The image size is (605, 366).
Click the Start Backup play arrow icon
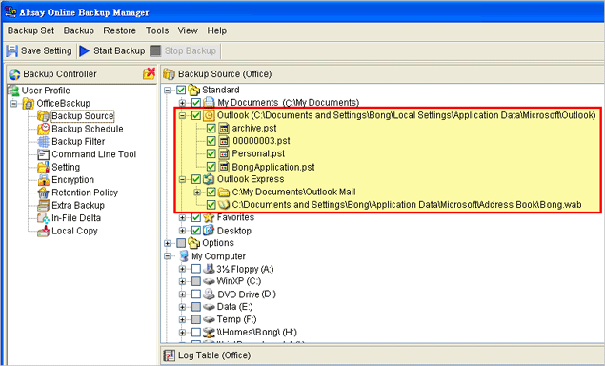point(84,51)
